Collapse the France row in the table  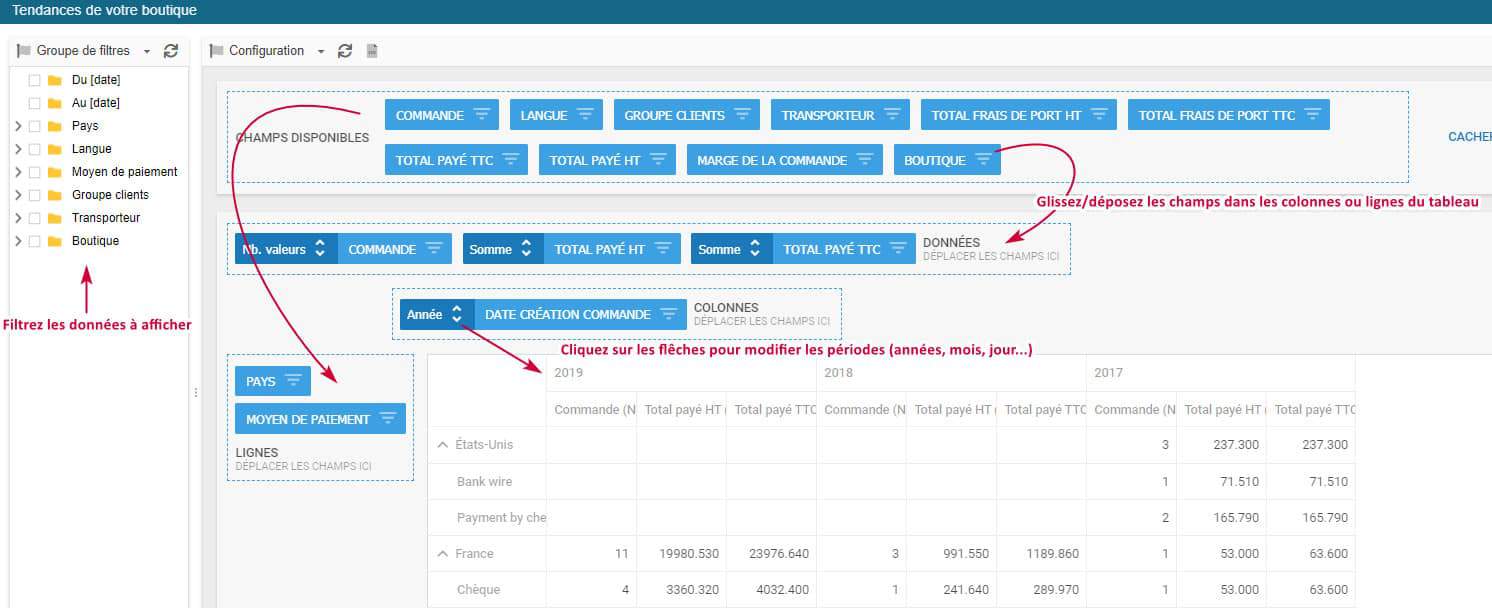[x=442, y=554]
